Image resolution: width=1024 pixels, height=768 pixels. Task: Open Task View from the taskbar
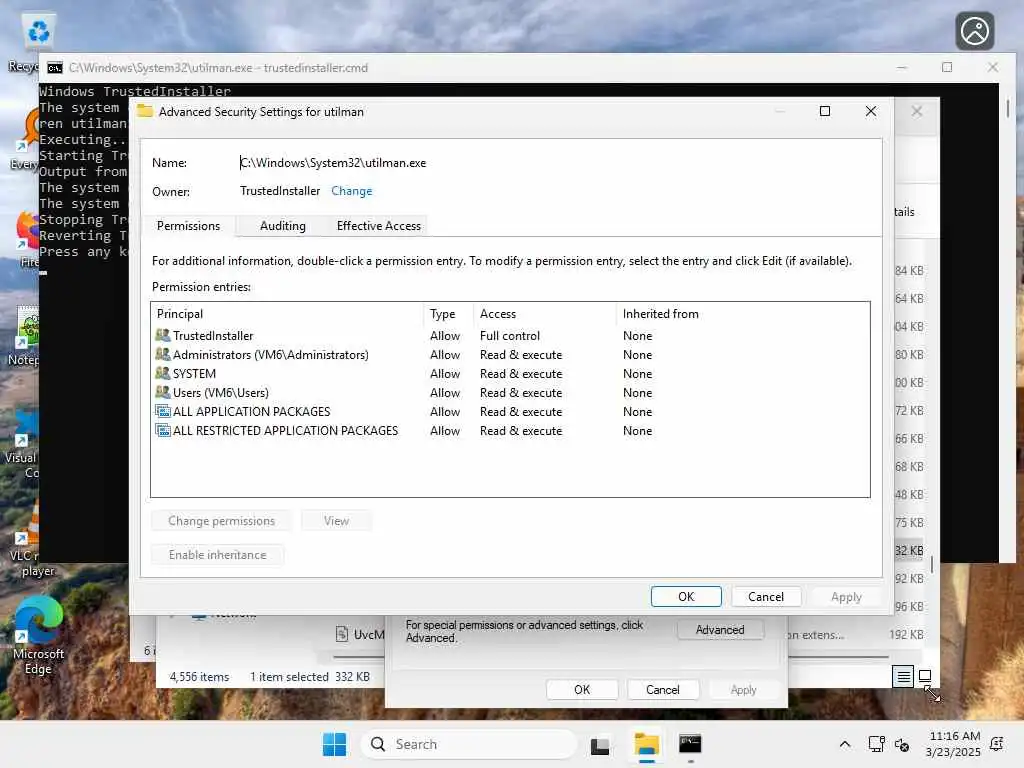click(x=600, y=744)
